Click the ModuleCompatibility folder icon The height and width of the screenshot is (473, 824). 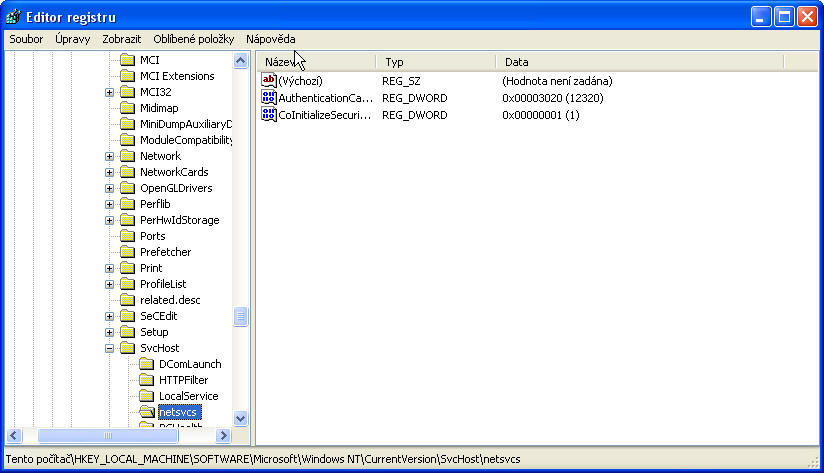point(127,140)
